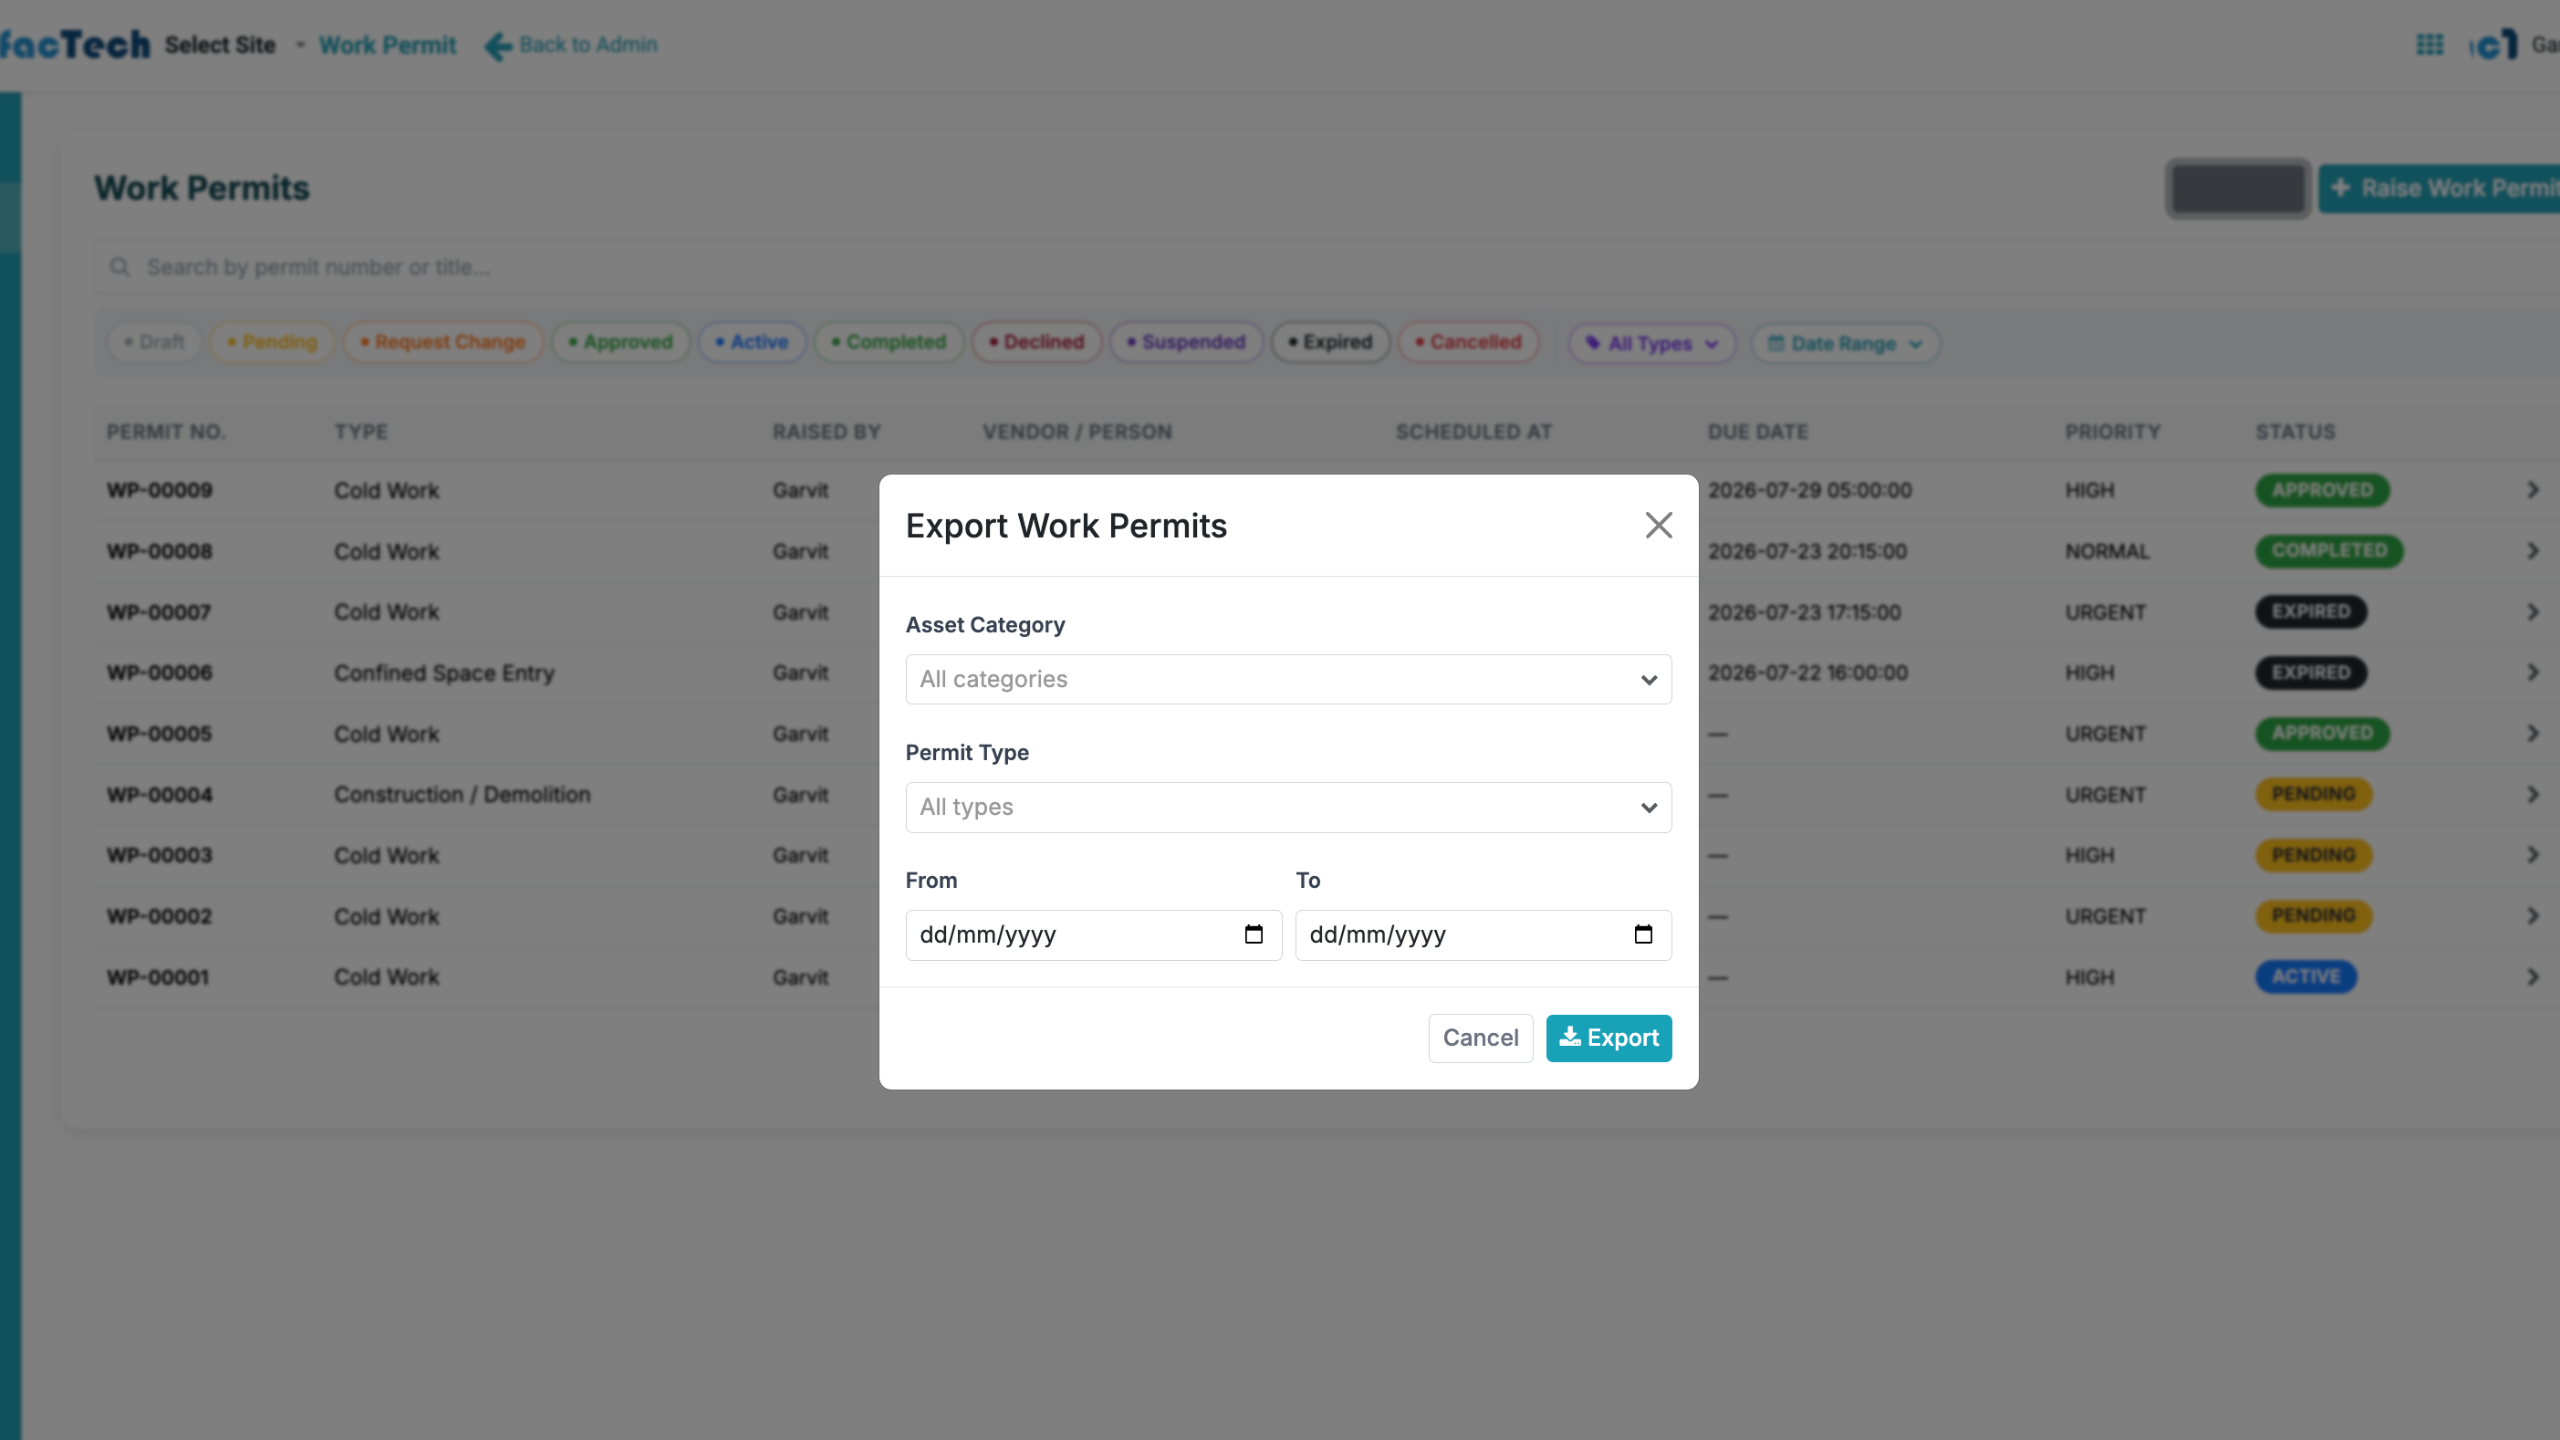The height and width of the screenshot is (1440, 2560).
Task: Toggle the Declined status filter
Action: [1037, 342]
